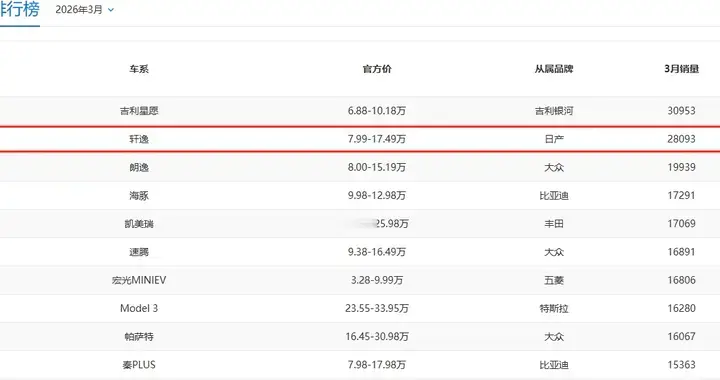Image resolution: width=720 pixels, height=380 pixels.
Task: Open the Model 3 model link
Action: pyautogui.click(x=139, y=308)
